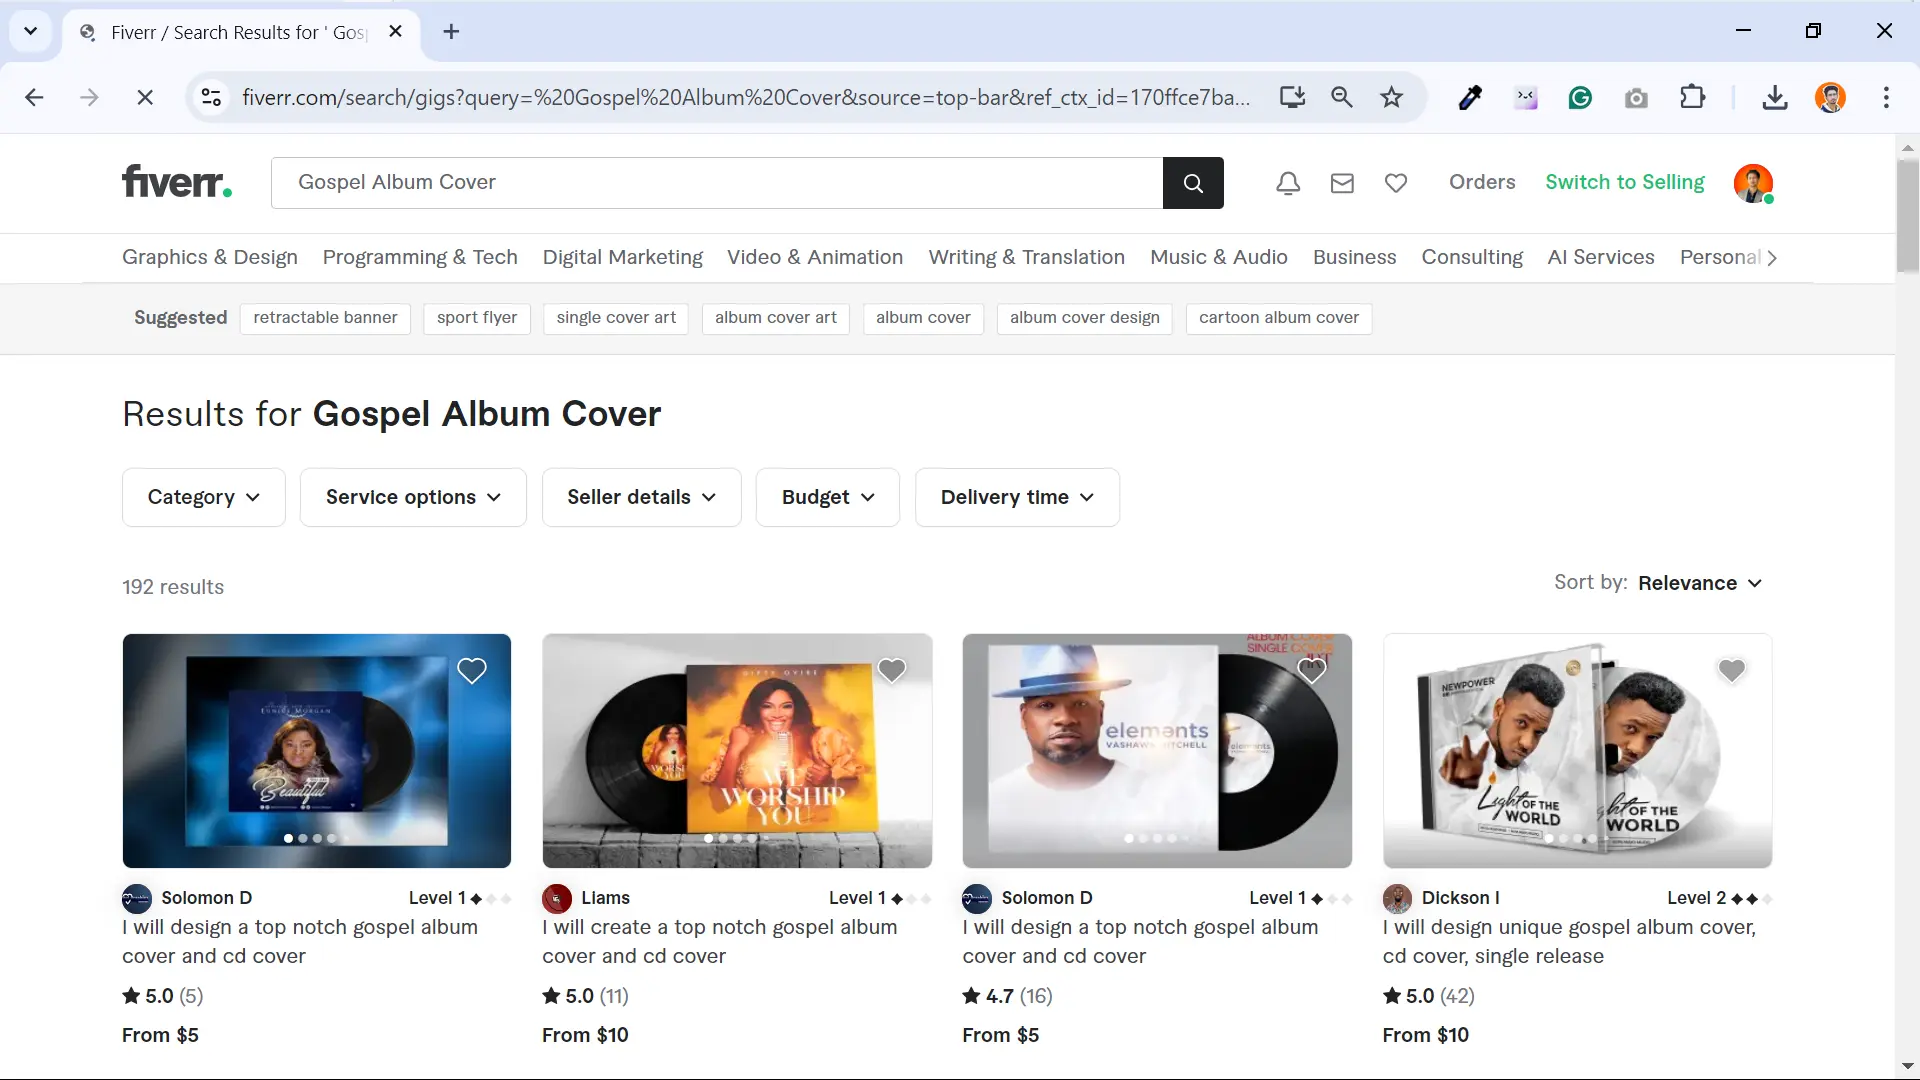Save Solomon D $5 first gig to favorites
Screen dimensions: 1920x1080
coord(472,670)
